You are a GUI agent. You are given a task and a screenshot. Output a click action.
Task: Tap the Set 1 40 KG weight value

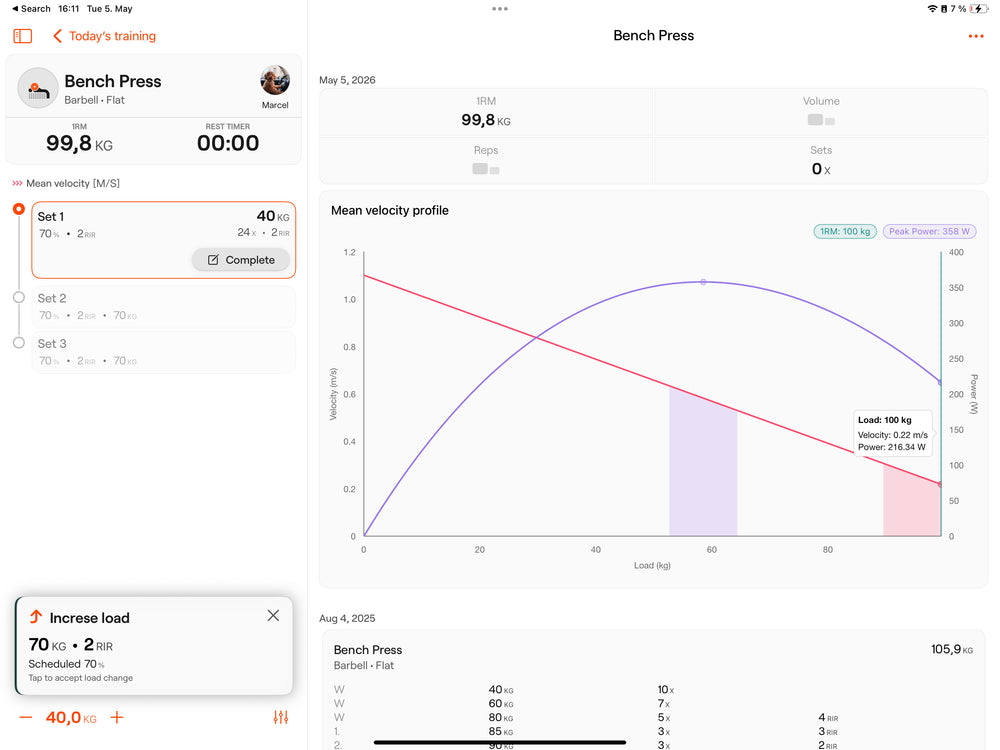coord(273,216)
